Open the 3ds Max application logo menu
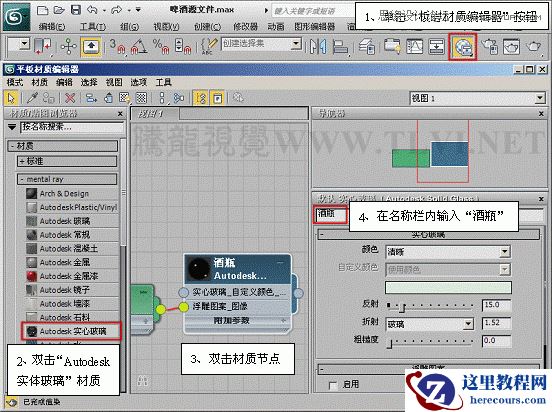Screen dimensions: 552x412 [16, 16]
